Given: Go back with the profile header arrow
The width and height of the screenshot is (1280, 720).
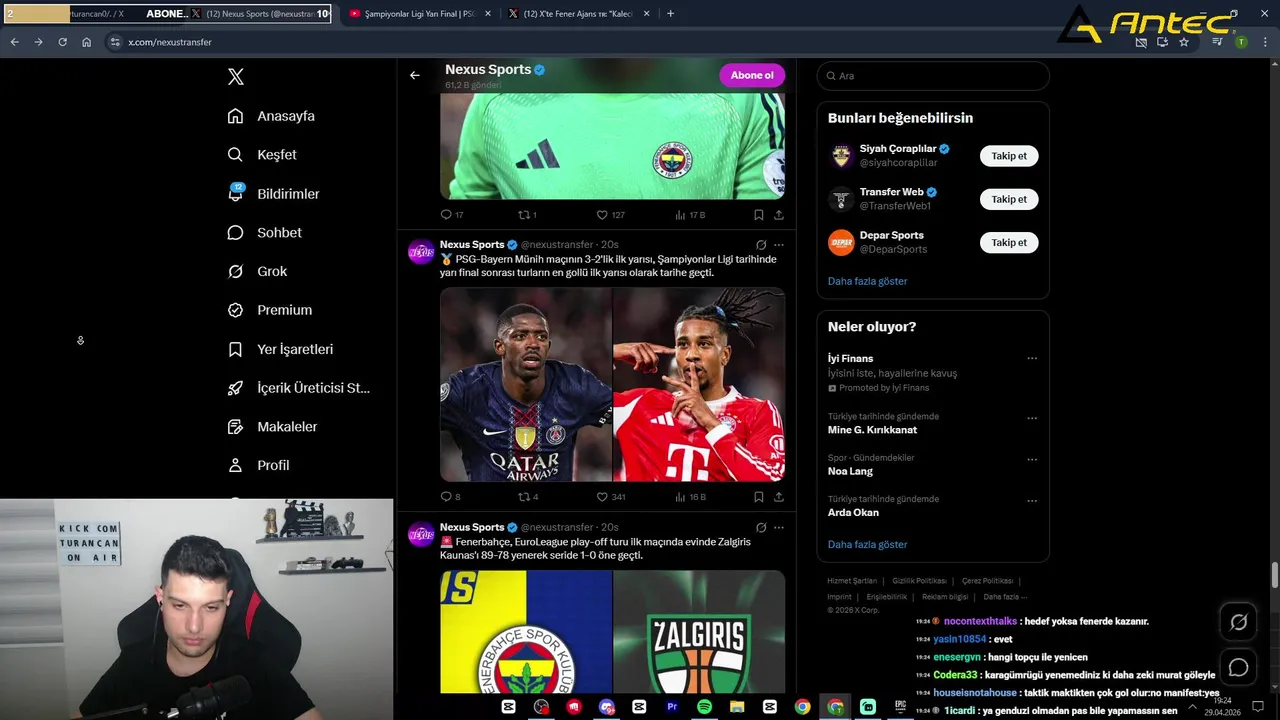Looking at the screenshot, I should pos(414,75).
